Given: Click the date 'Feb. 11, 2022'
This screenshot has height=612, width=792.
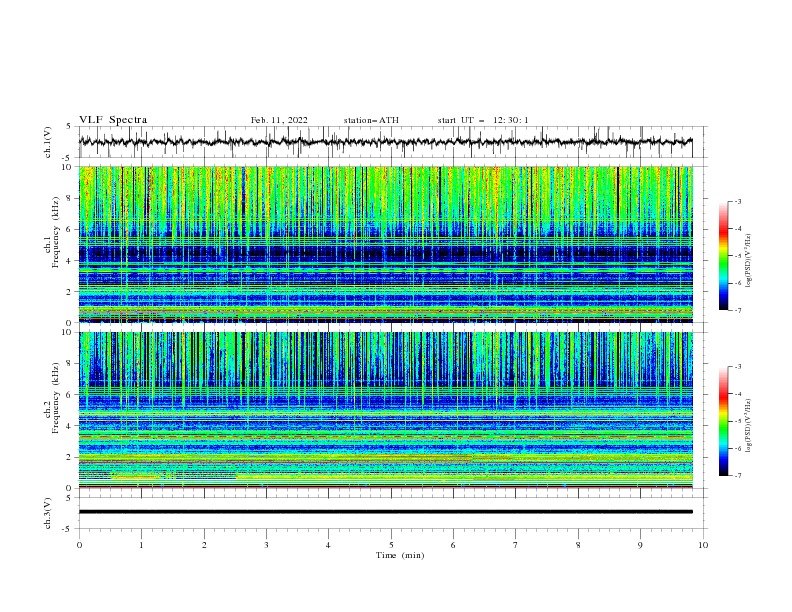Looking at the screenshot, I should point(279,120).
